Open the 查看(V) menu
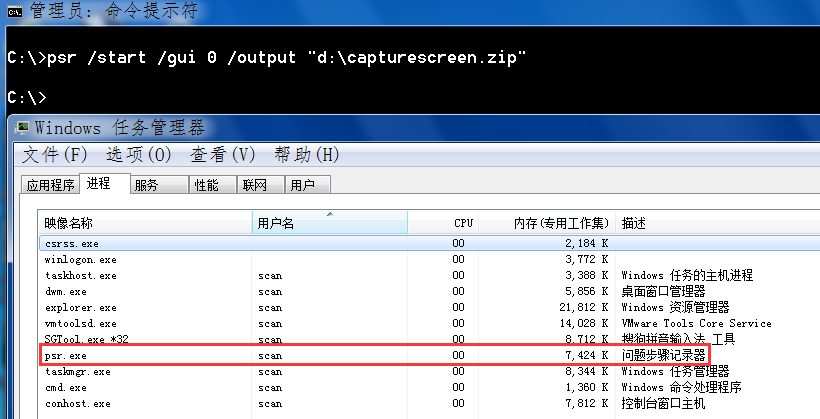 point(222,155)
